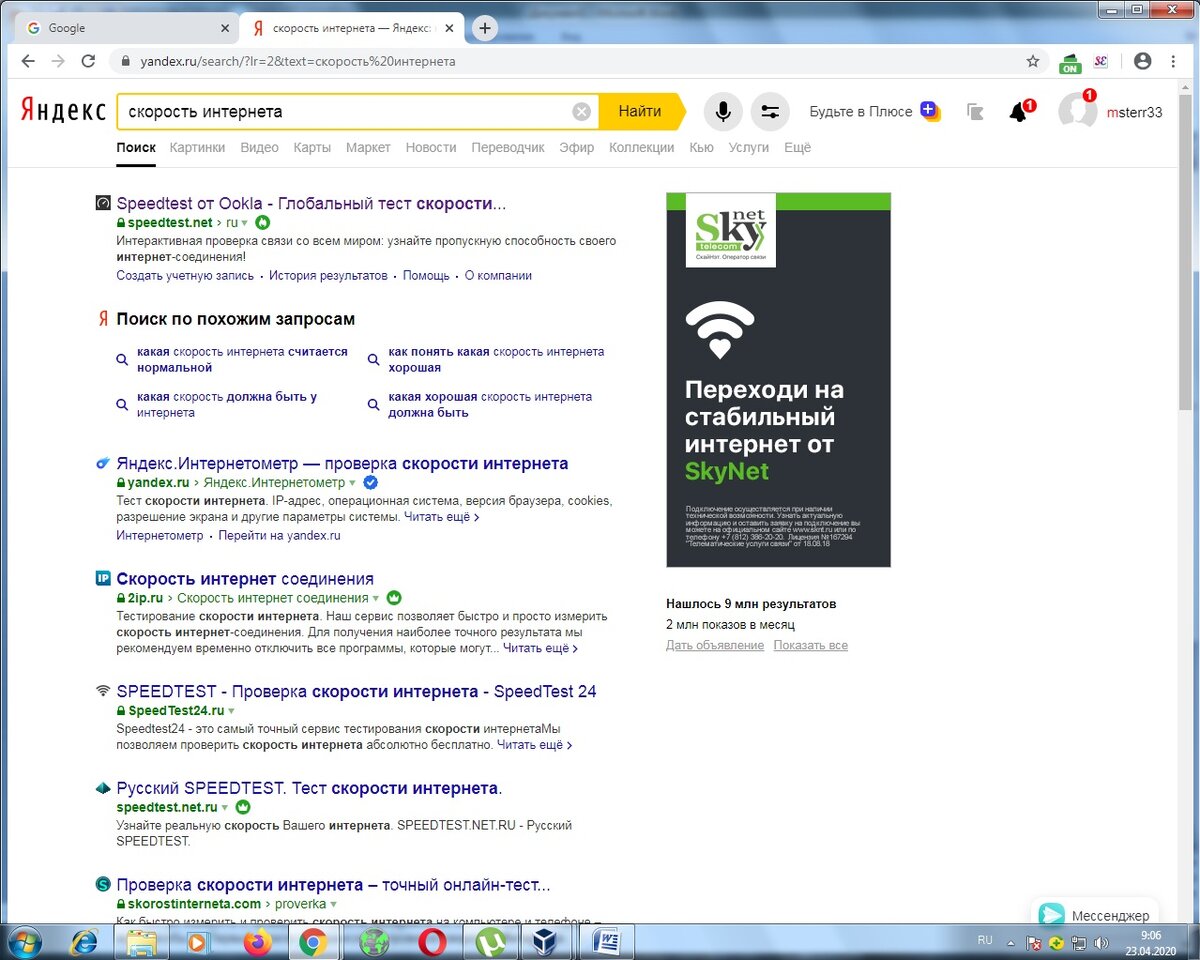Expand the Яндекс.Интернетометр result dropdown arrow
Viewport: 1200px width, 960px height.
click(352, 483)
